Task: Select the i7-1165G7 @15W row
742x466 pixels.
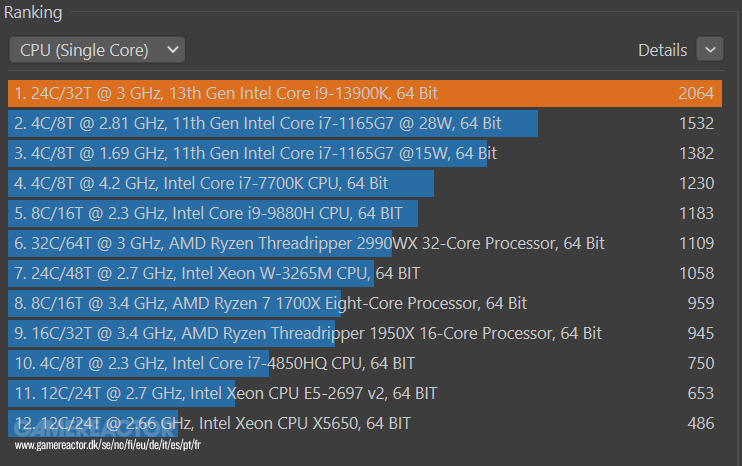Action: pos(365,153)
